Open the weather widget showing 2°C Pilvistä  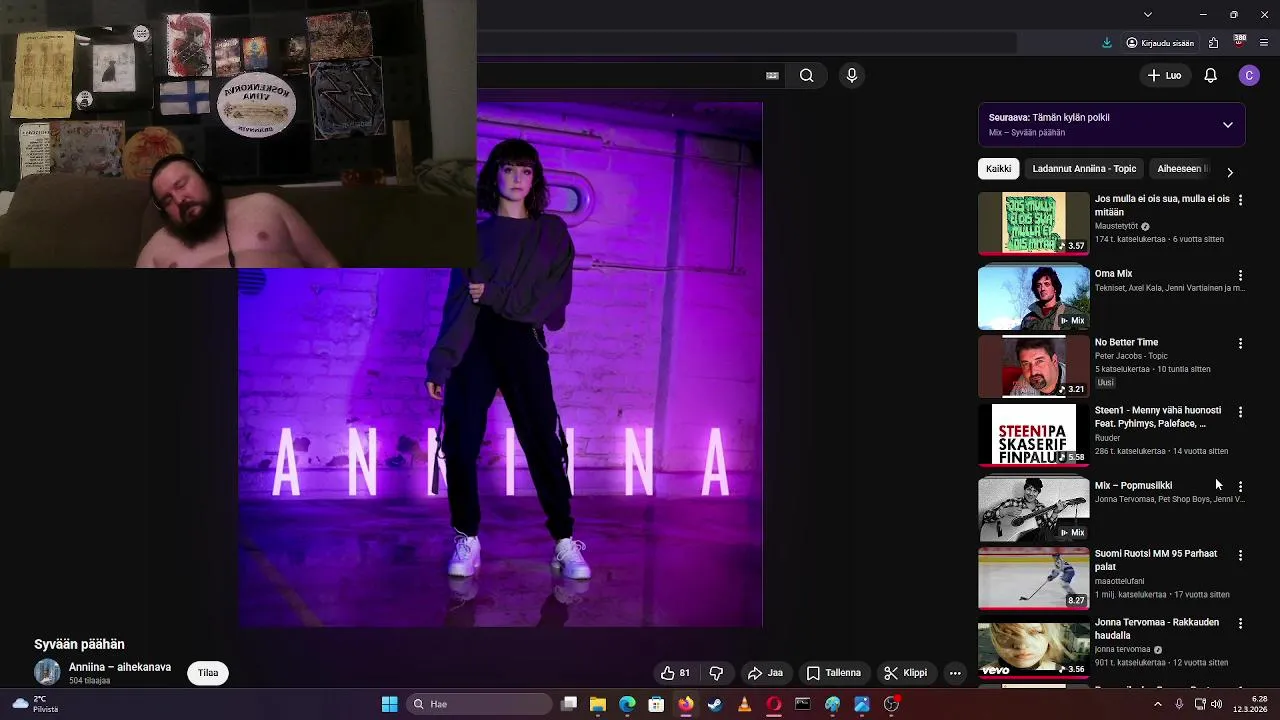point(36,704)
